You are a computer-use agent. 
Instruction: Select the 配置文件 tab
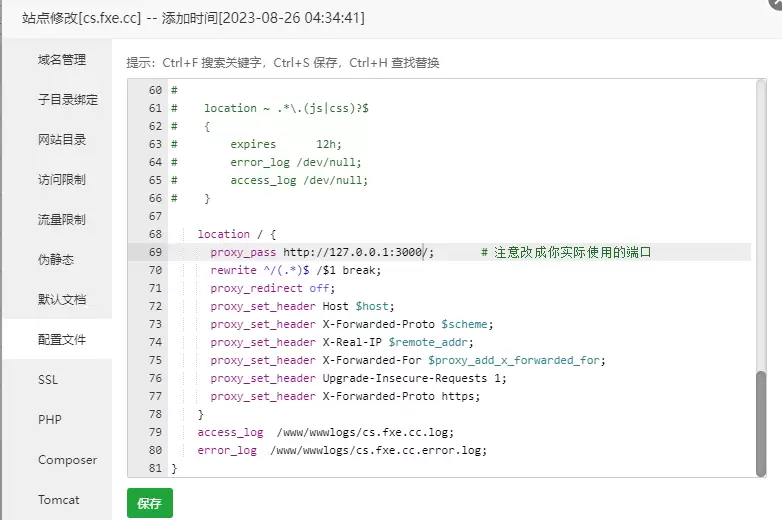pos(61,340)
